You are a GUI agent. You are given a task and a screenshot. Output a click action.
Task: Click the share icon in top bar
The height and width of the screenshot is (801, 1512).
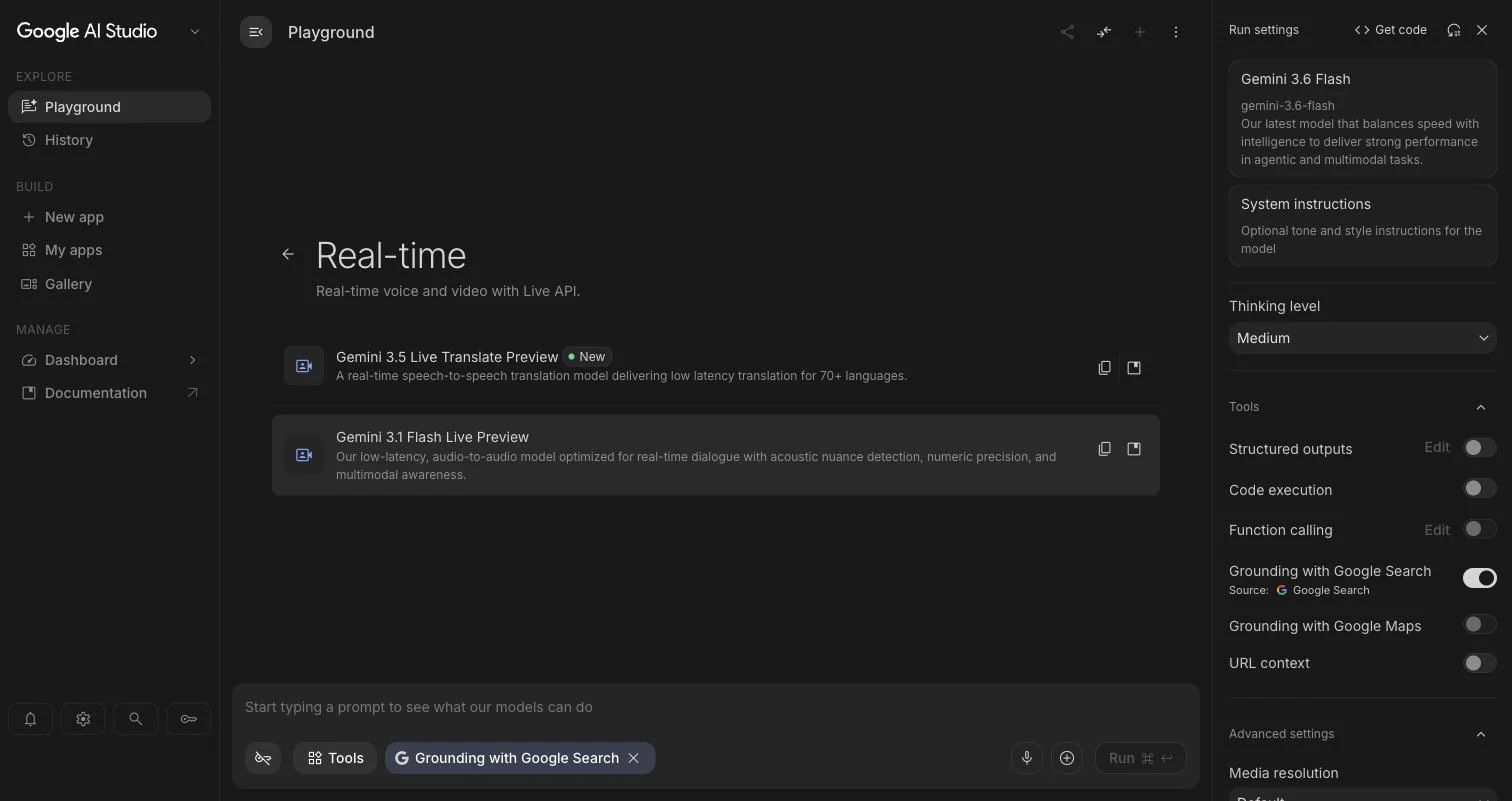click(1067, 32)
